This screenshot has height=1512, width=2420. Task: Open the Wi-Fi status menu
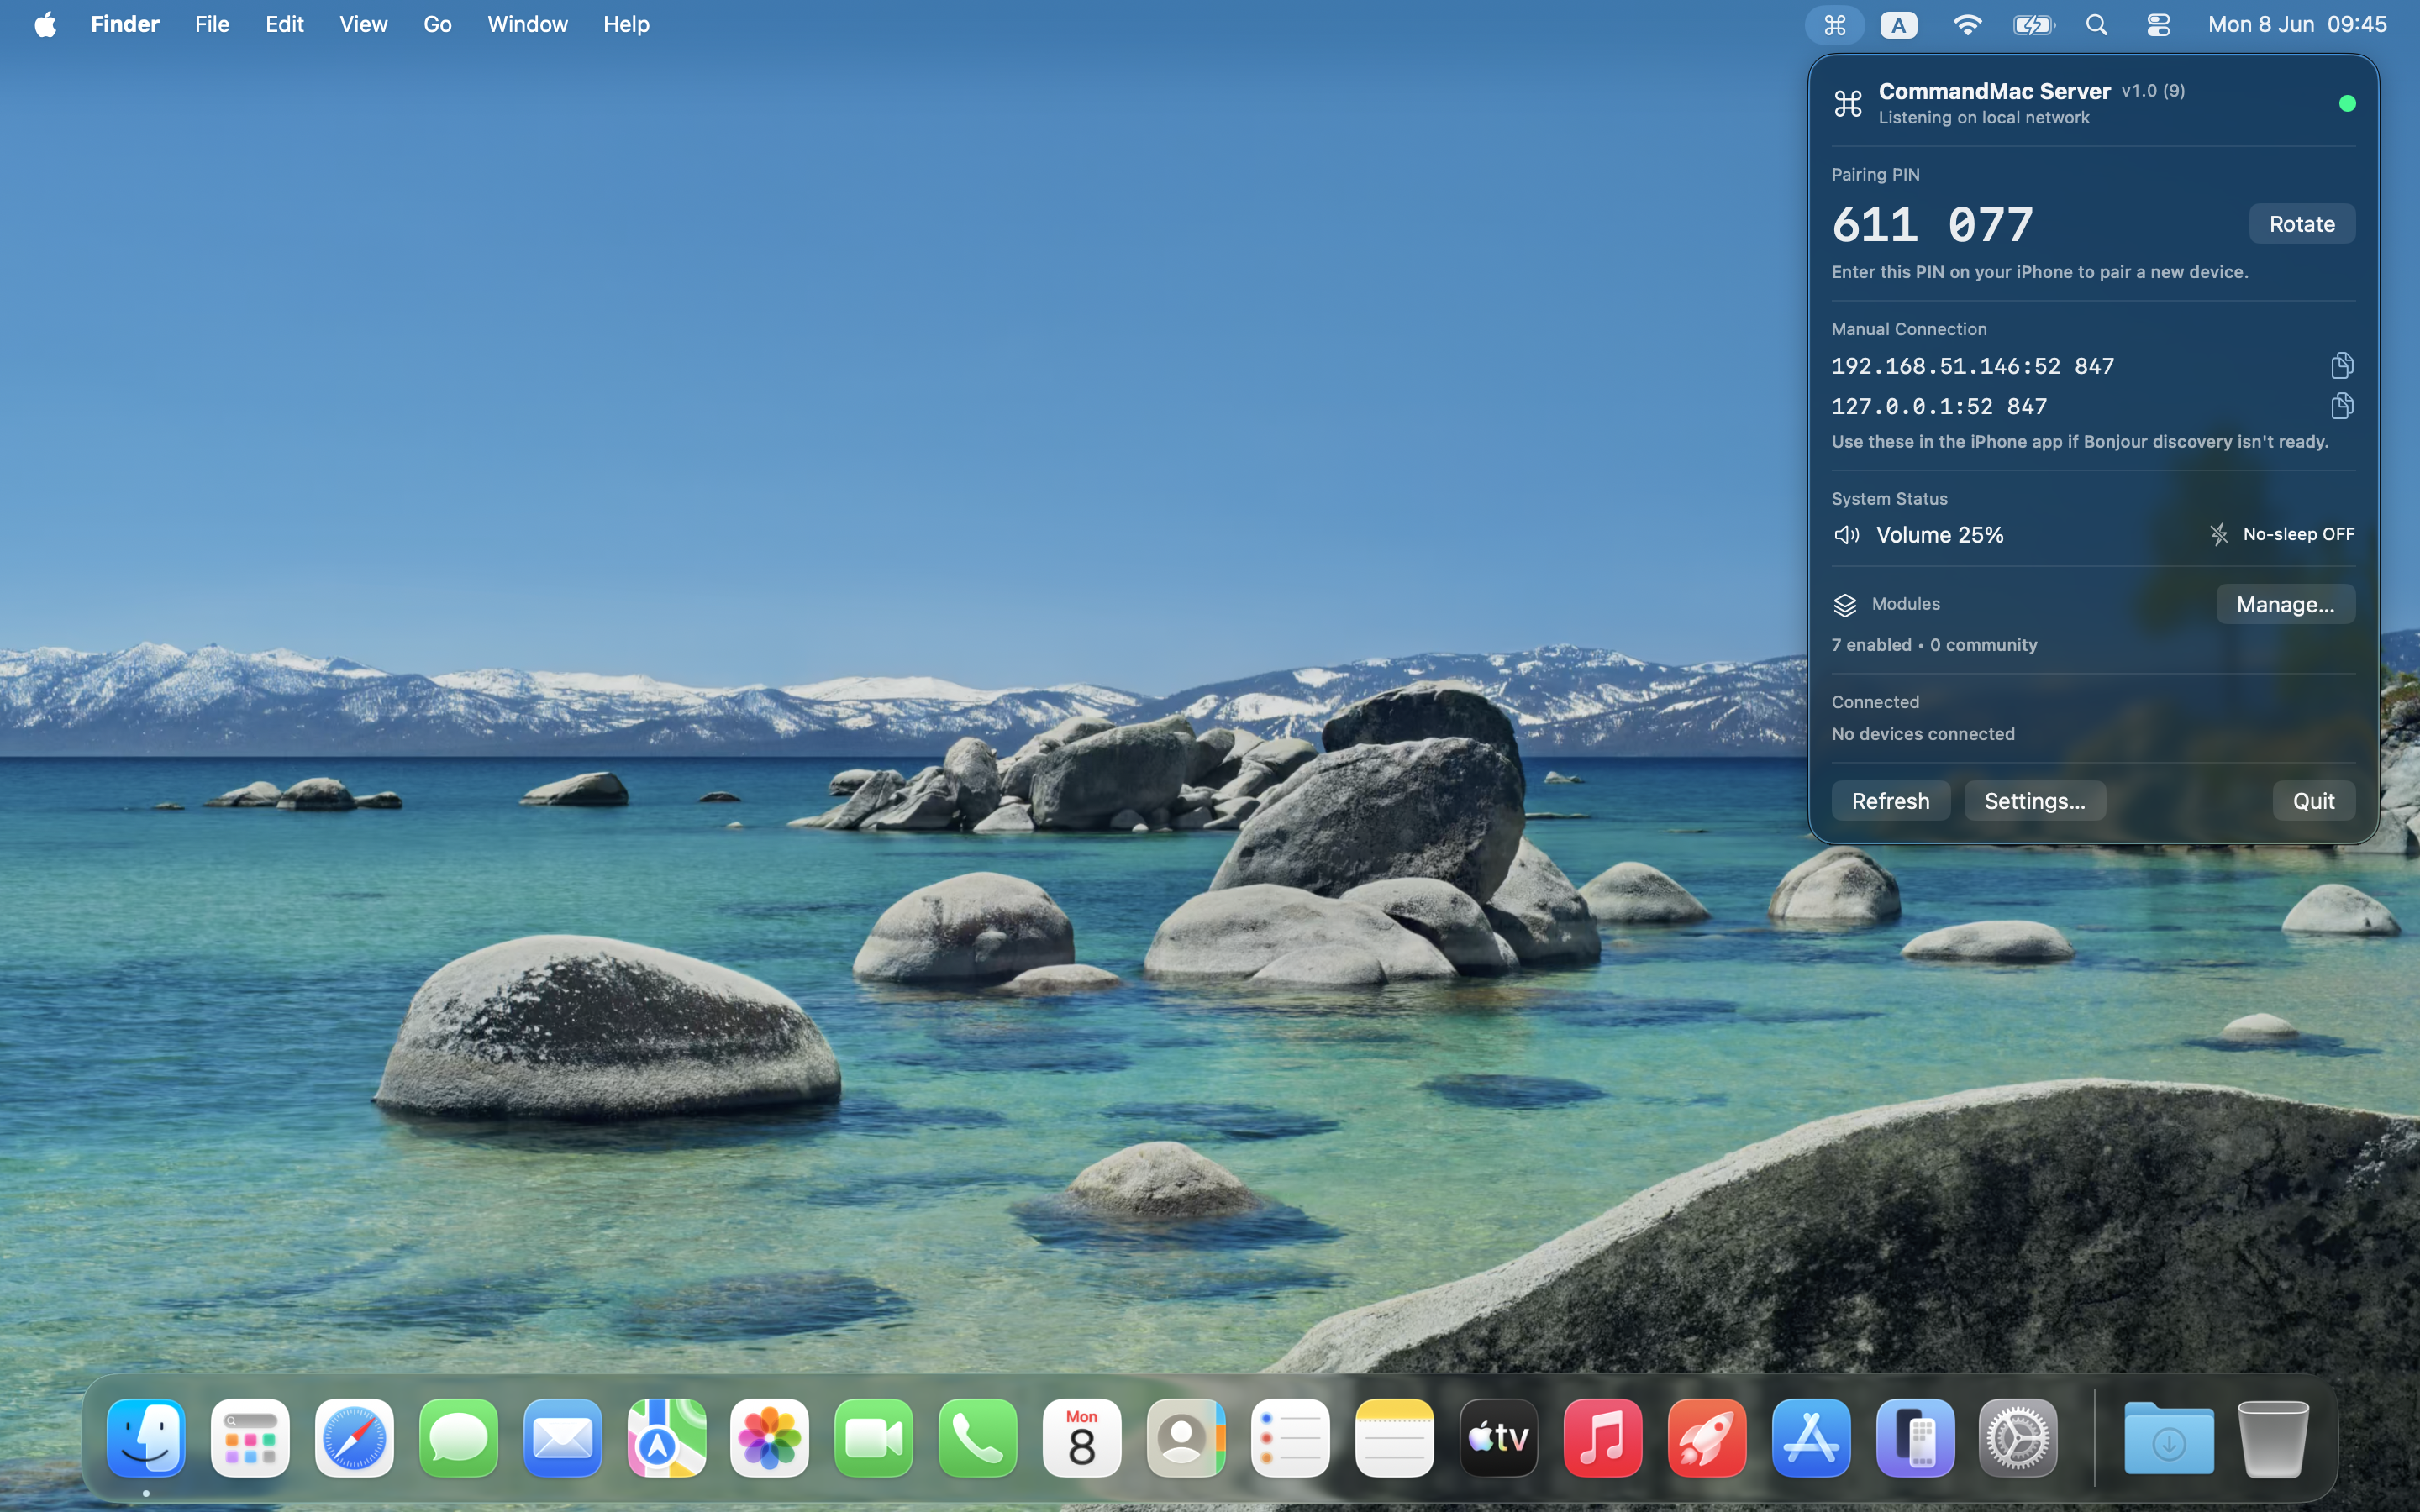click(x=1966, y=24)
